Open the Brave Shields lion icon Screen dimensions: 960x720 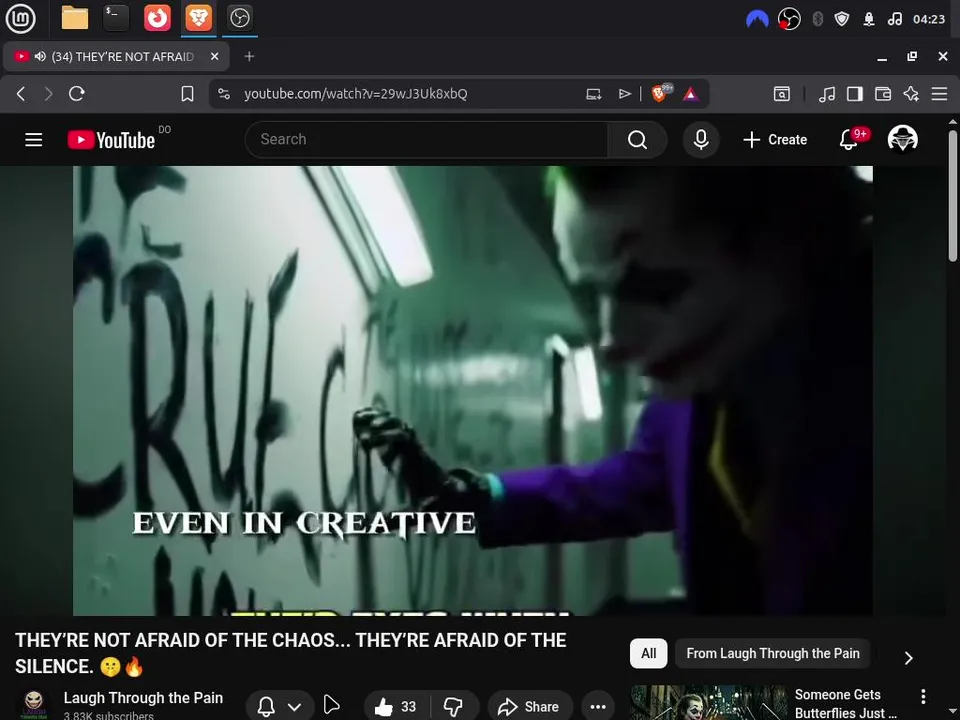coord(660,93)
